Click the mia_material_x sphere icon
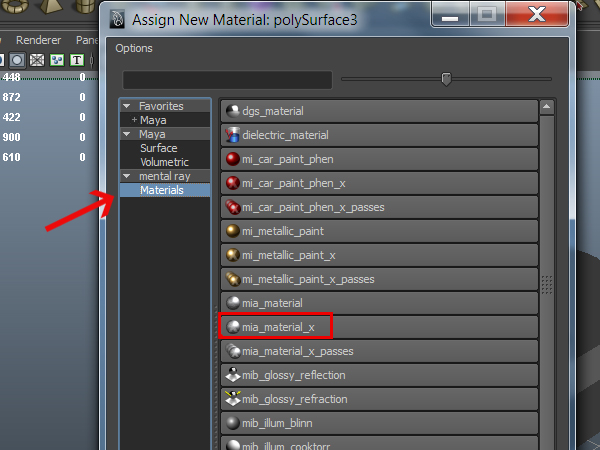600x450 pixels. click(x=233, y=327)
